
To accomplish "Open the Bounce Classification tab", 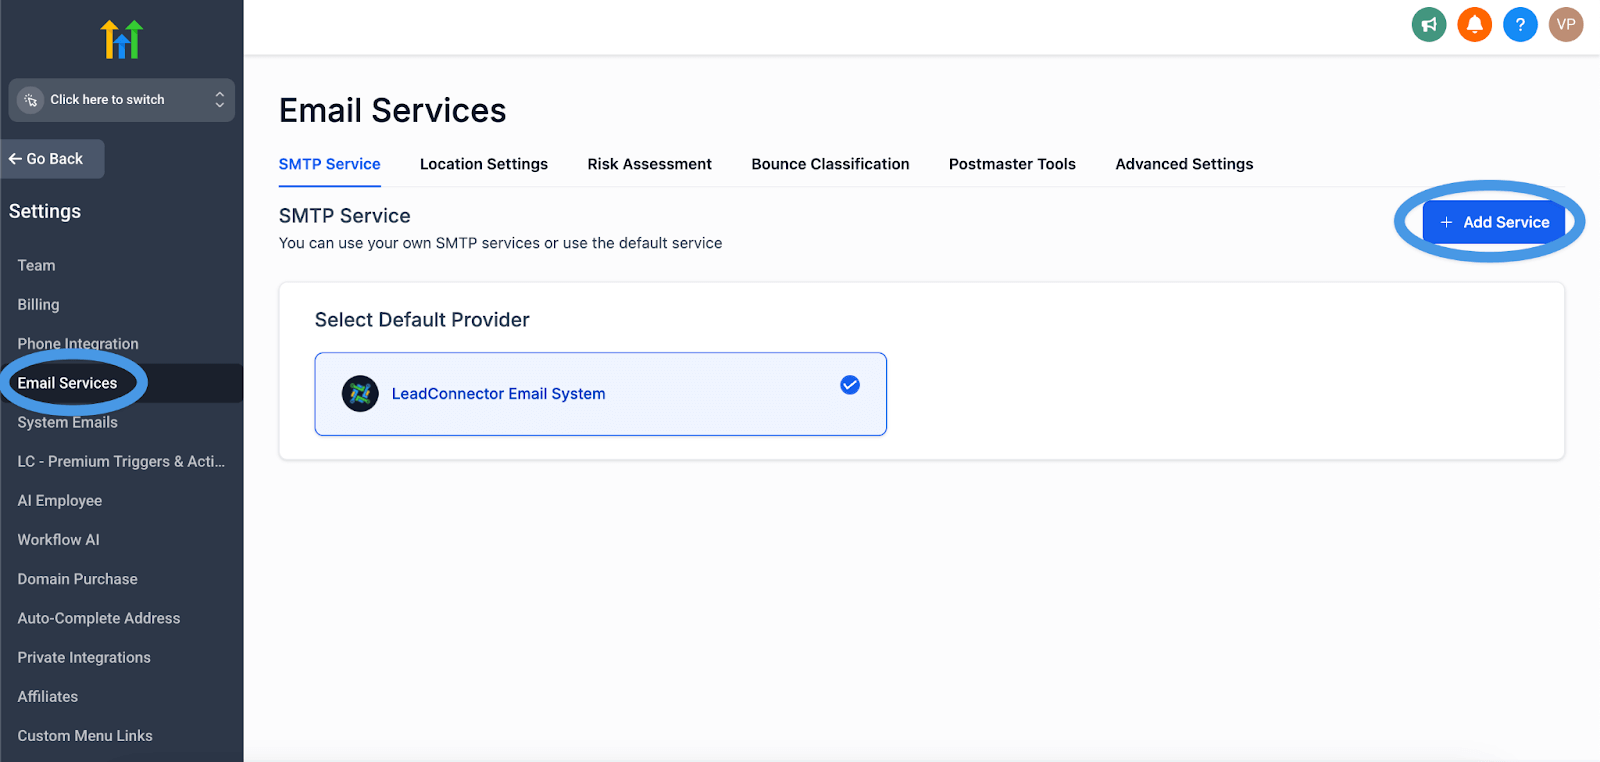I will (830, 164).
